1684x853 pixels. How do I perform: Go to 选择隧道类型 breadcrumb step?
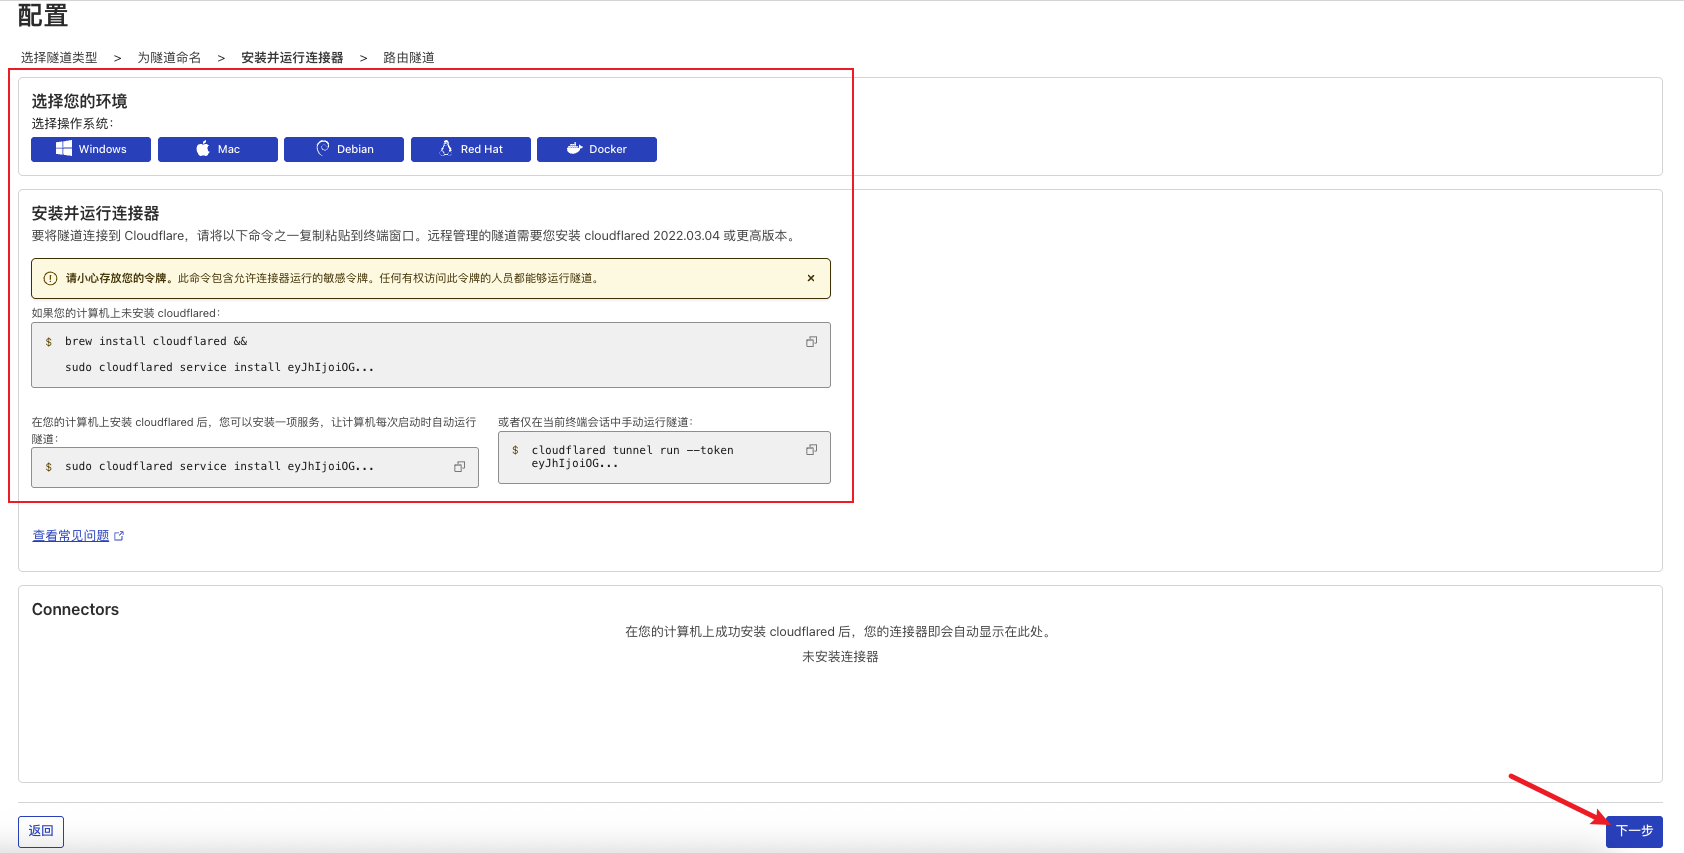pyautogui.click(x=59, y=58)
